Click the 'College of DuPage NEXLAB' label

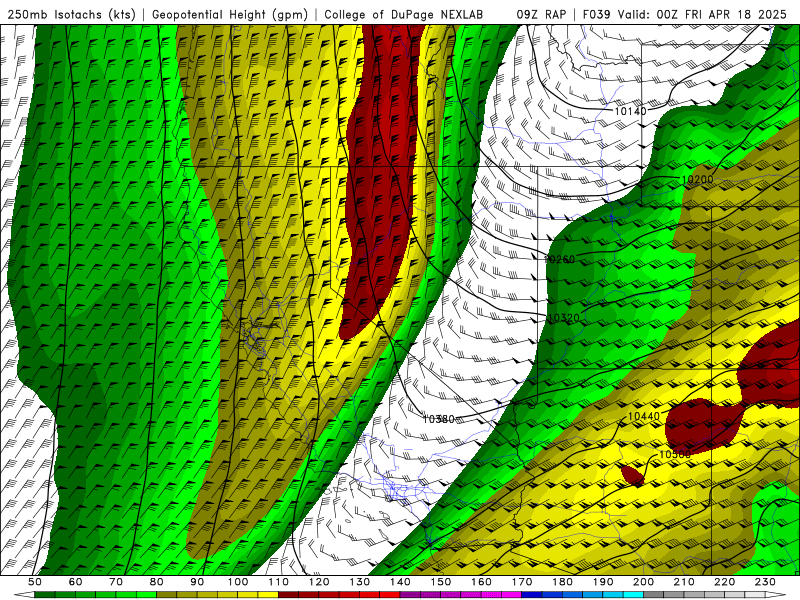pos(404,15)
